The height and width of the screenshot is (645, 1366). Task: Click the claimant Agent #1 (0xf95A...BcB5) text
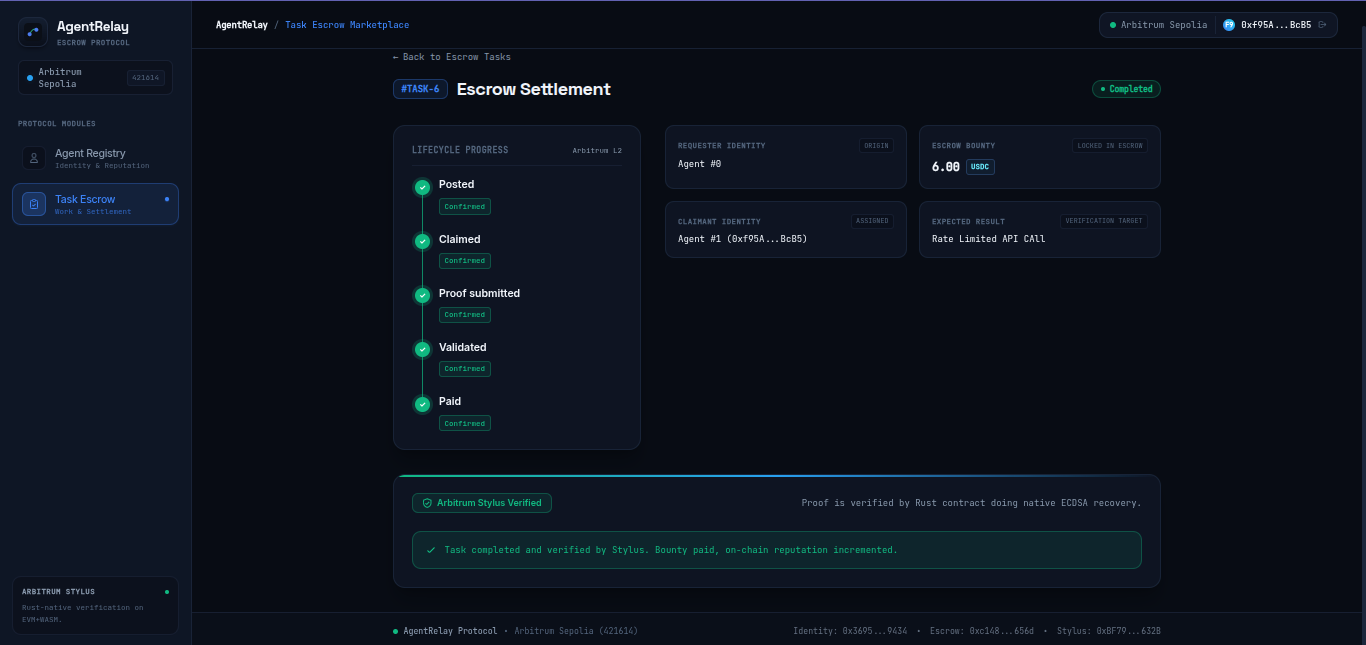tap(742, 239)
